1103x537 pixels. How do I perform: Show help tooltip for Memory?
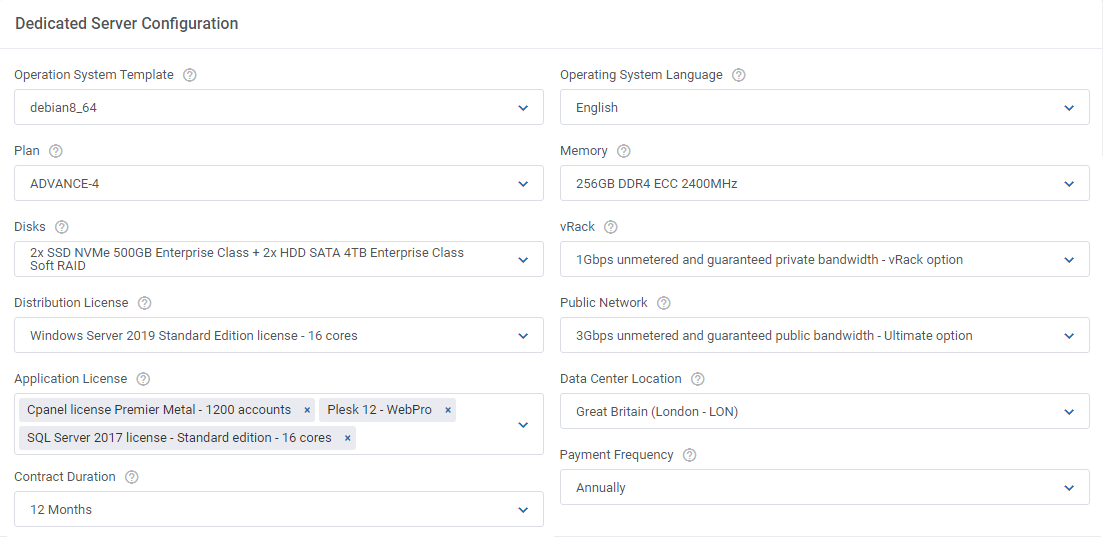point(624,151)
